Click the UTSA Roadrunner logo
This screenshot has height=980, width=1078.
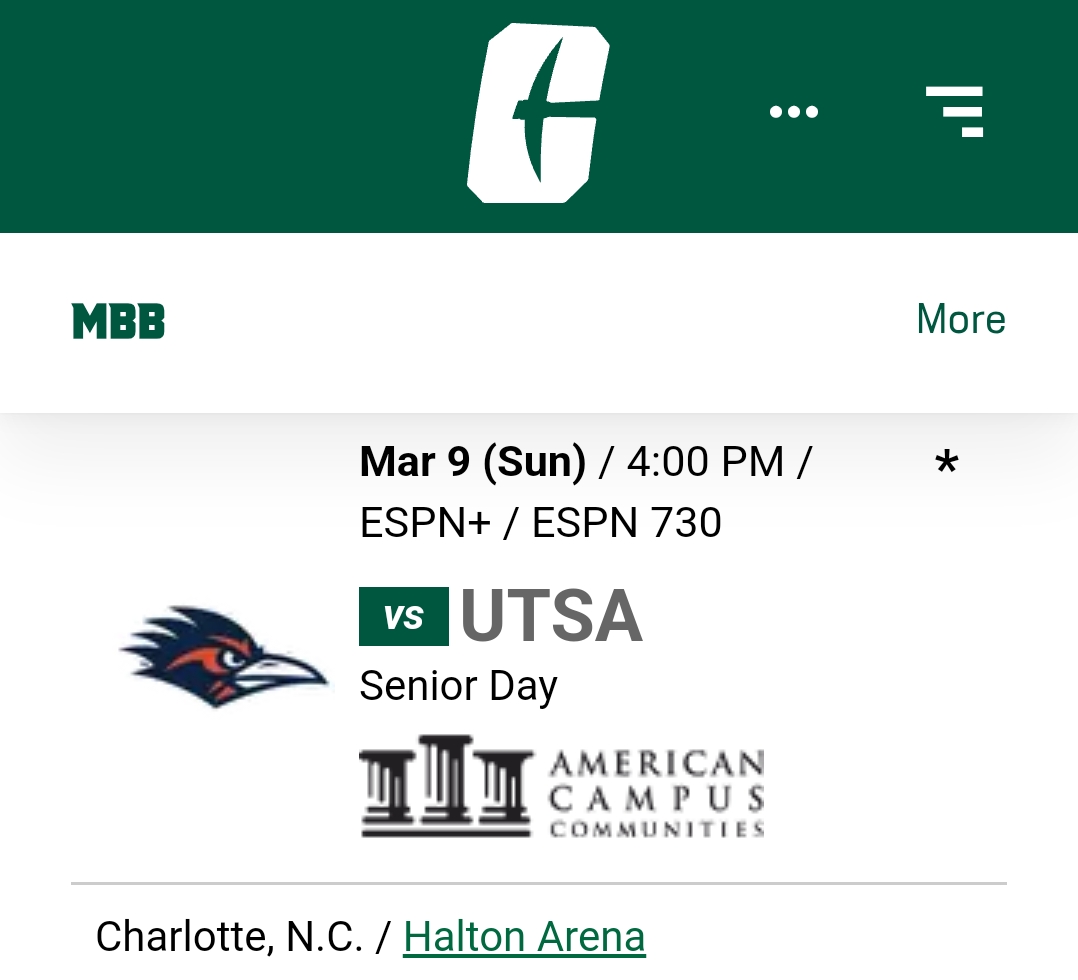(x=223, y=656)
